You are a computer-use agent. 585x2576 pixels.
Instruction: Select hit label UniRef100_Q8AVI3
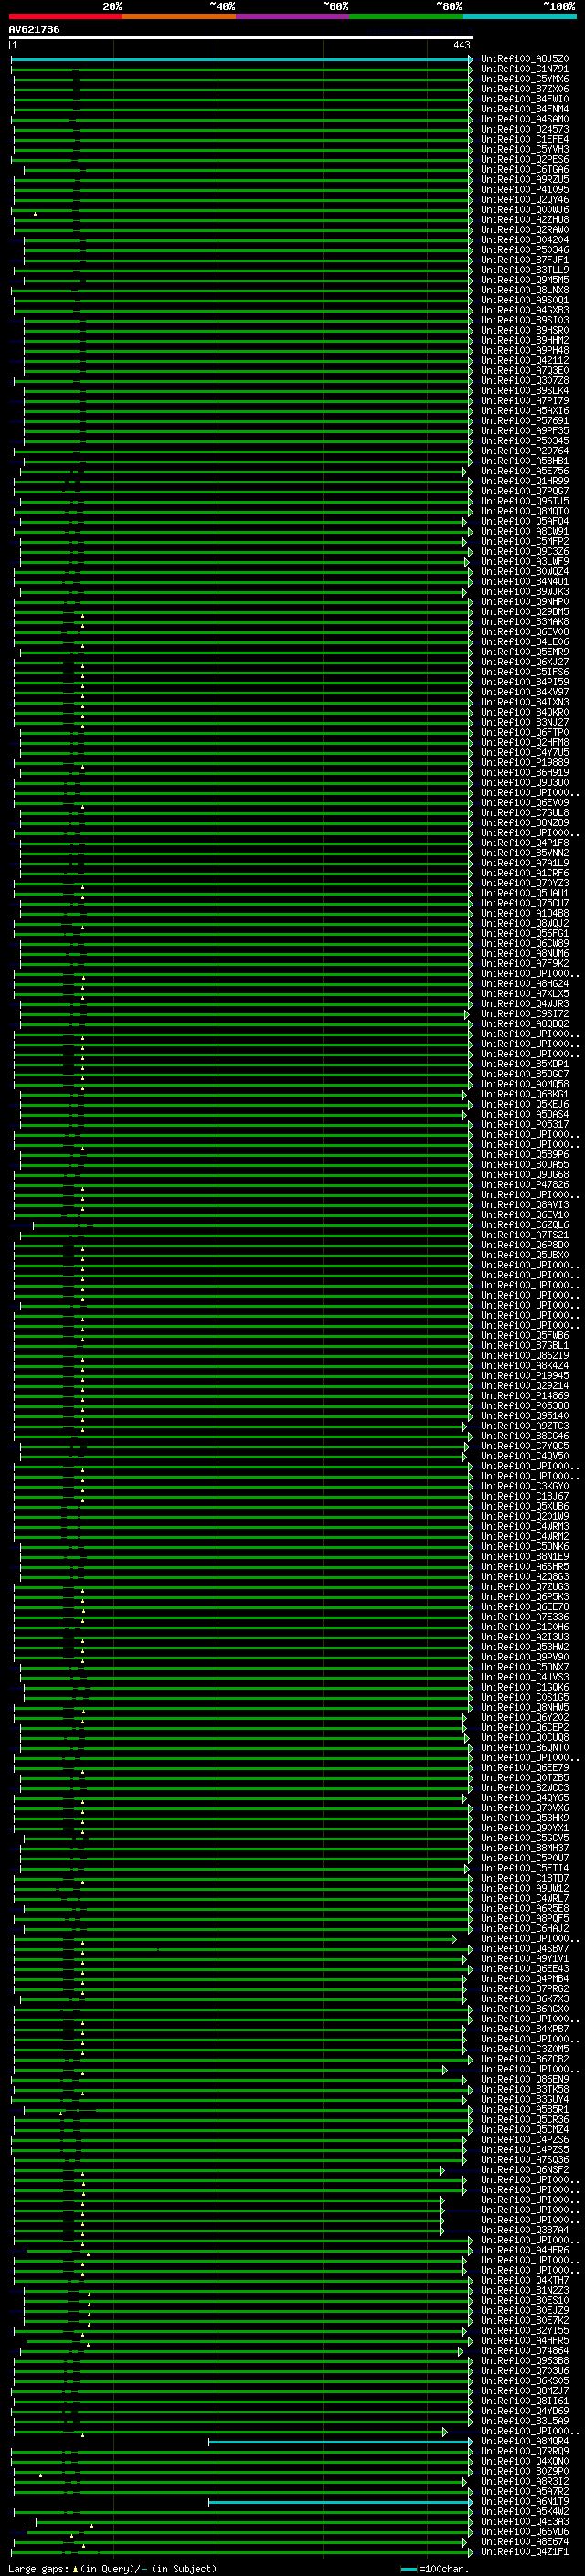point(525,1205)
